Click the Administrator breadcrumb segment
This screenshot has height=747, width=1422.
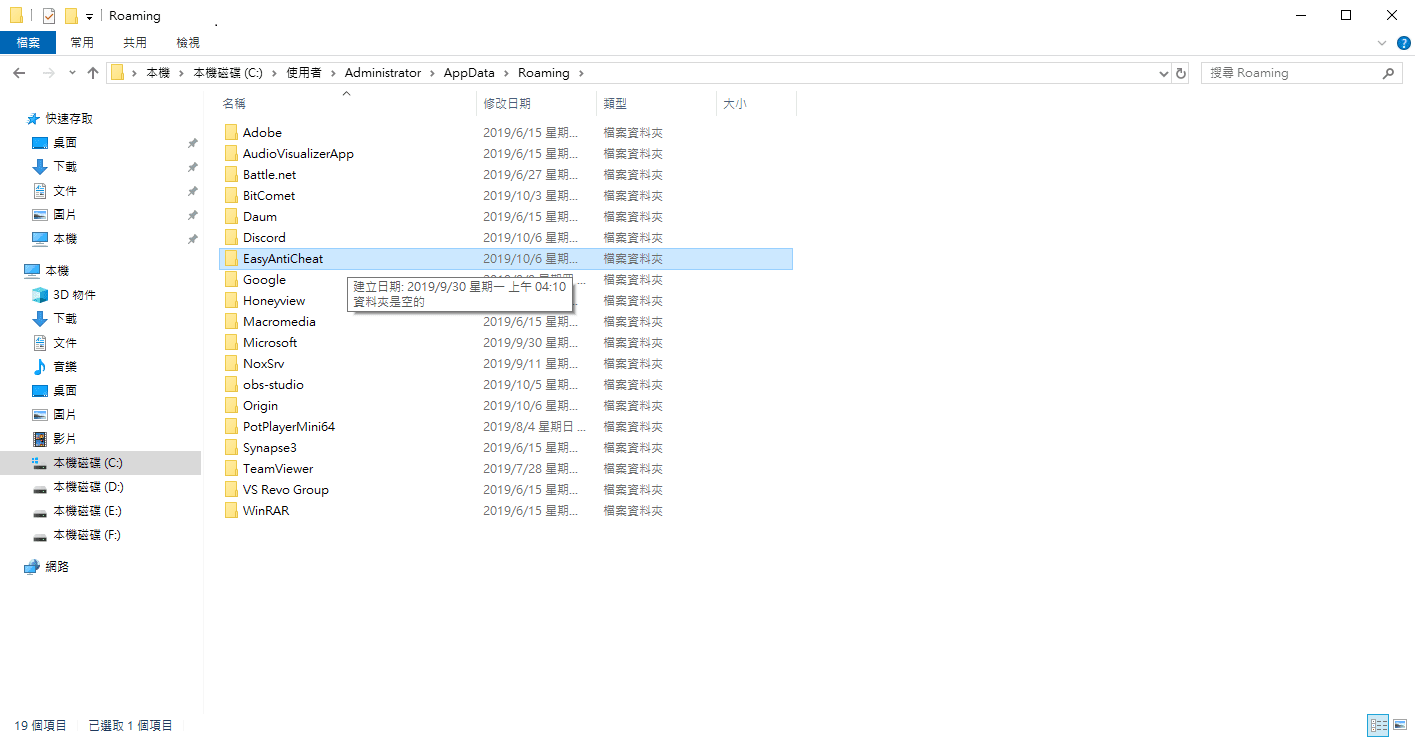(x=383, y=73)
